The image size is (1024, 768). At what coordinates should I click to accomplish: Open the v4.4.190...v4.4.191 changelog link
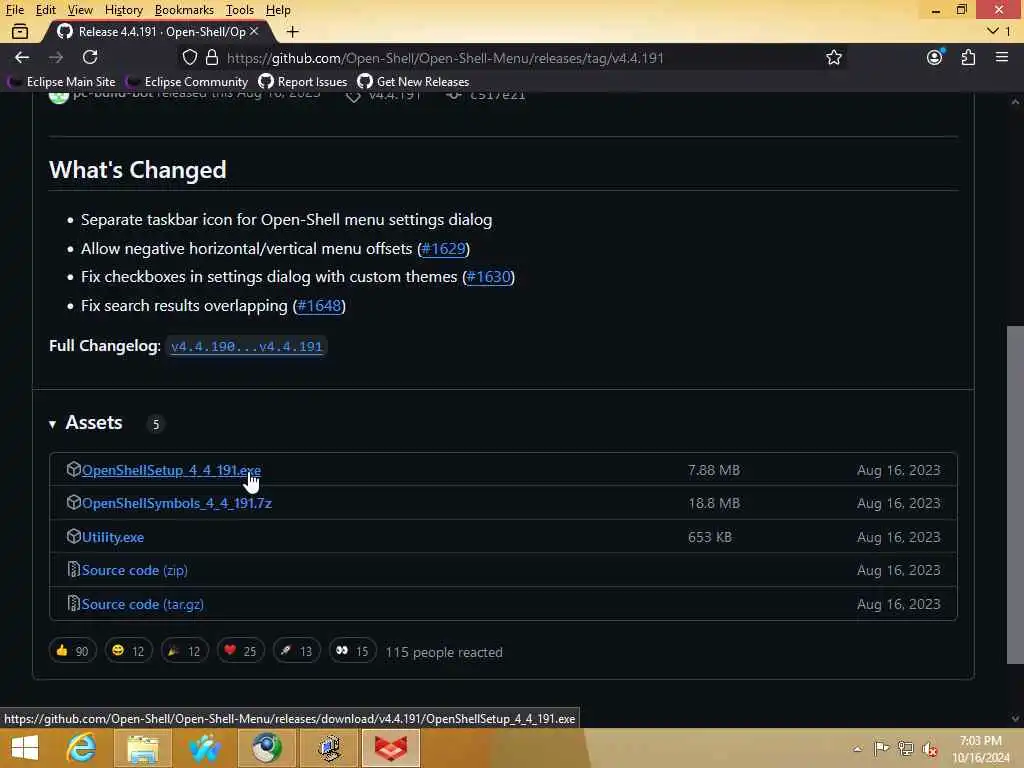pyautogui.click(x=246, y=346)
